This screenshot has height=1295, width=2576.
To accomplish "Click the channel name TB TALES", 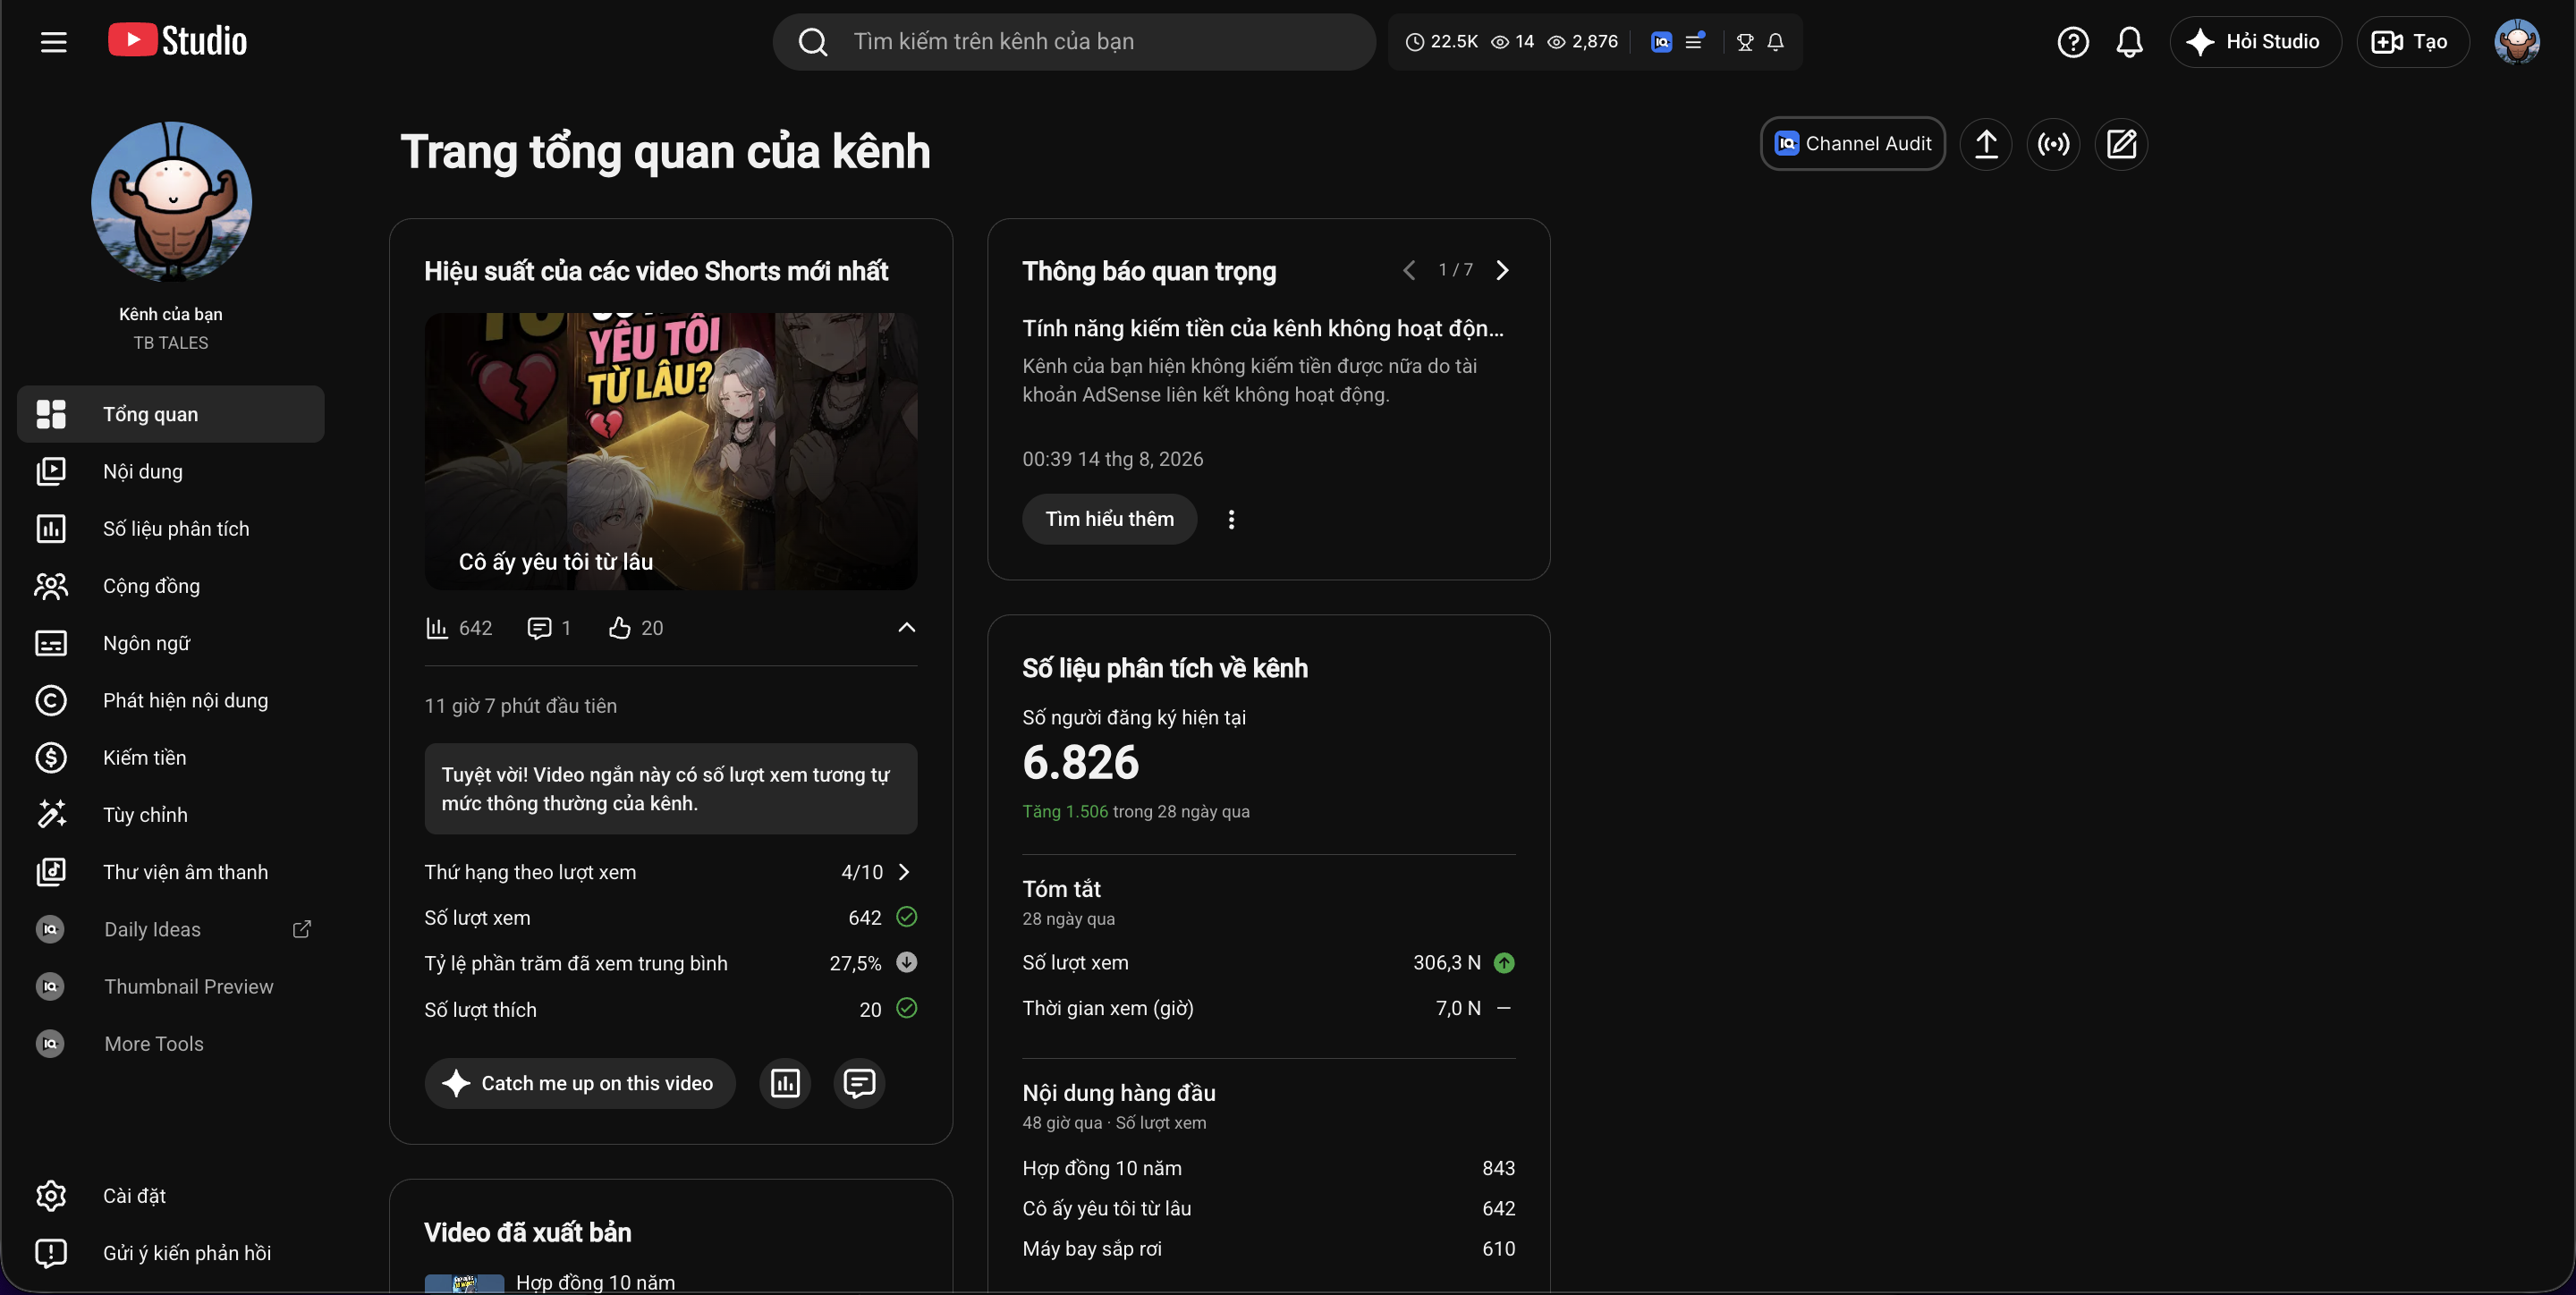I will click(171, 343).
